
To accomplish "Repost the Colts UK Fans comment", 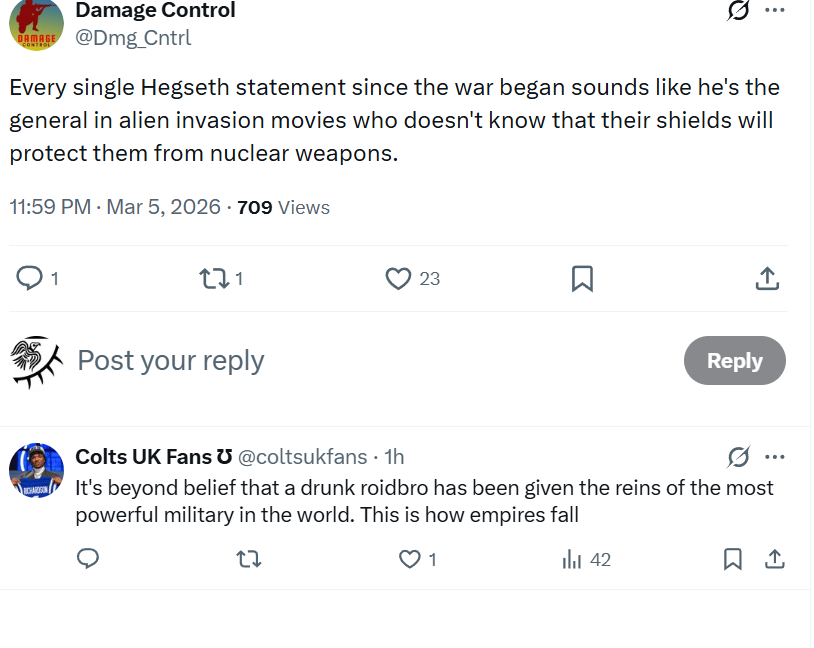I will point(247,559).
